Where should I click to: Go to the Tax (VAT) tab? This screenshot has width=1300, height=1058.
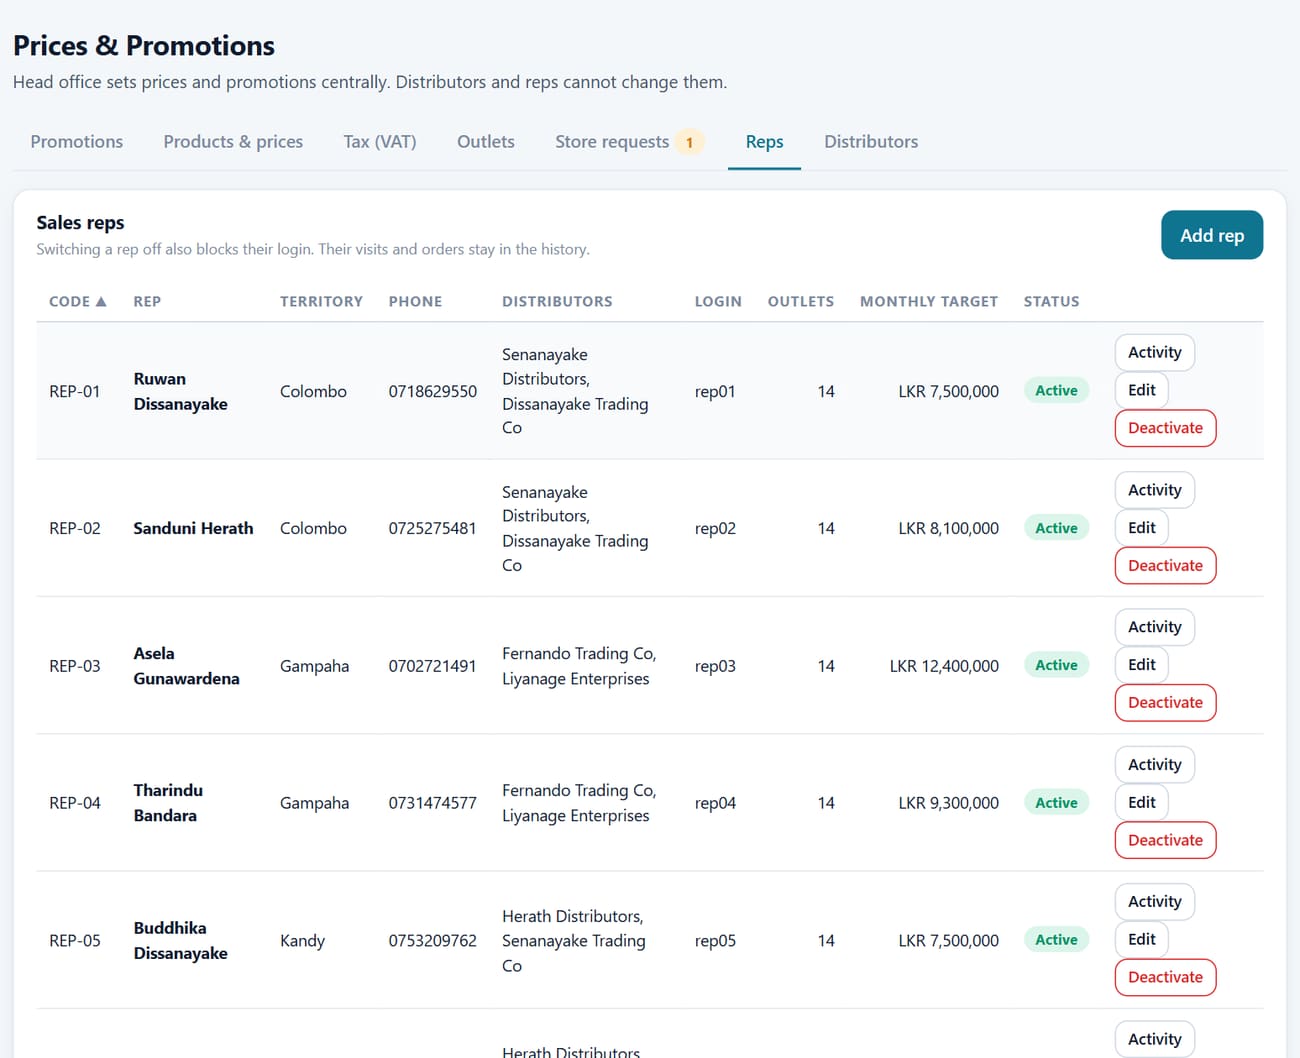click(x=380, y=142)
